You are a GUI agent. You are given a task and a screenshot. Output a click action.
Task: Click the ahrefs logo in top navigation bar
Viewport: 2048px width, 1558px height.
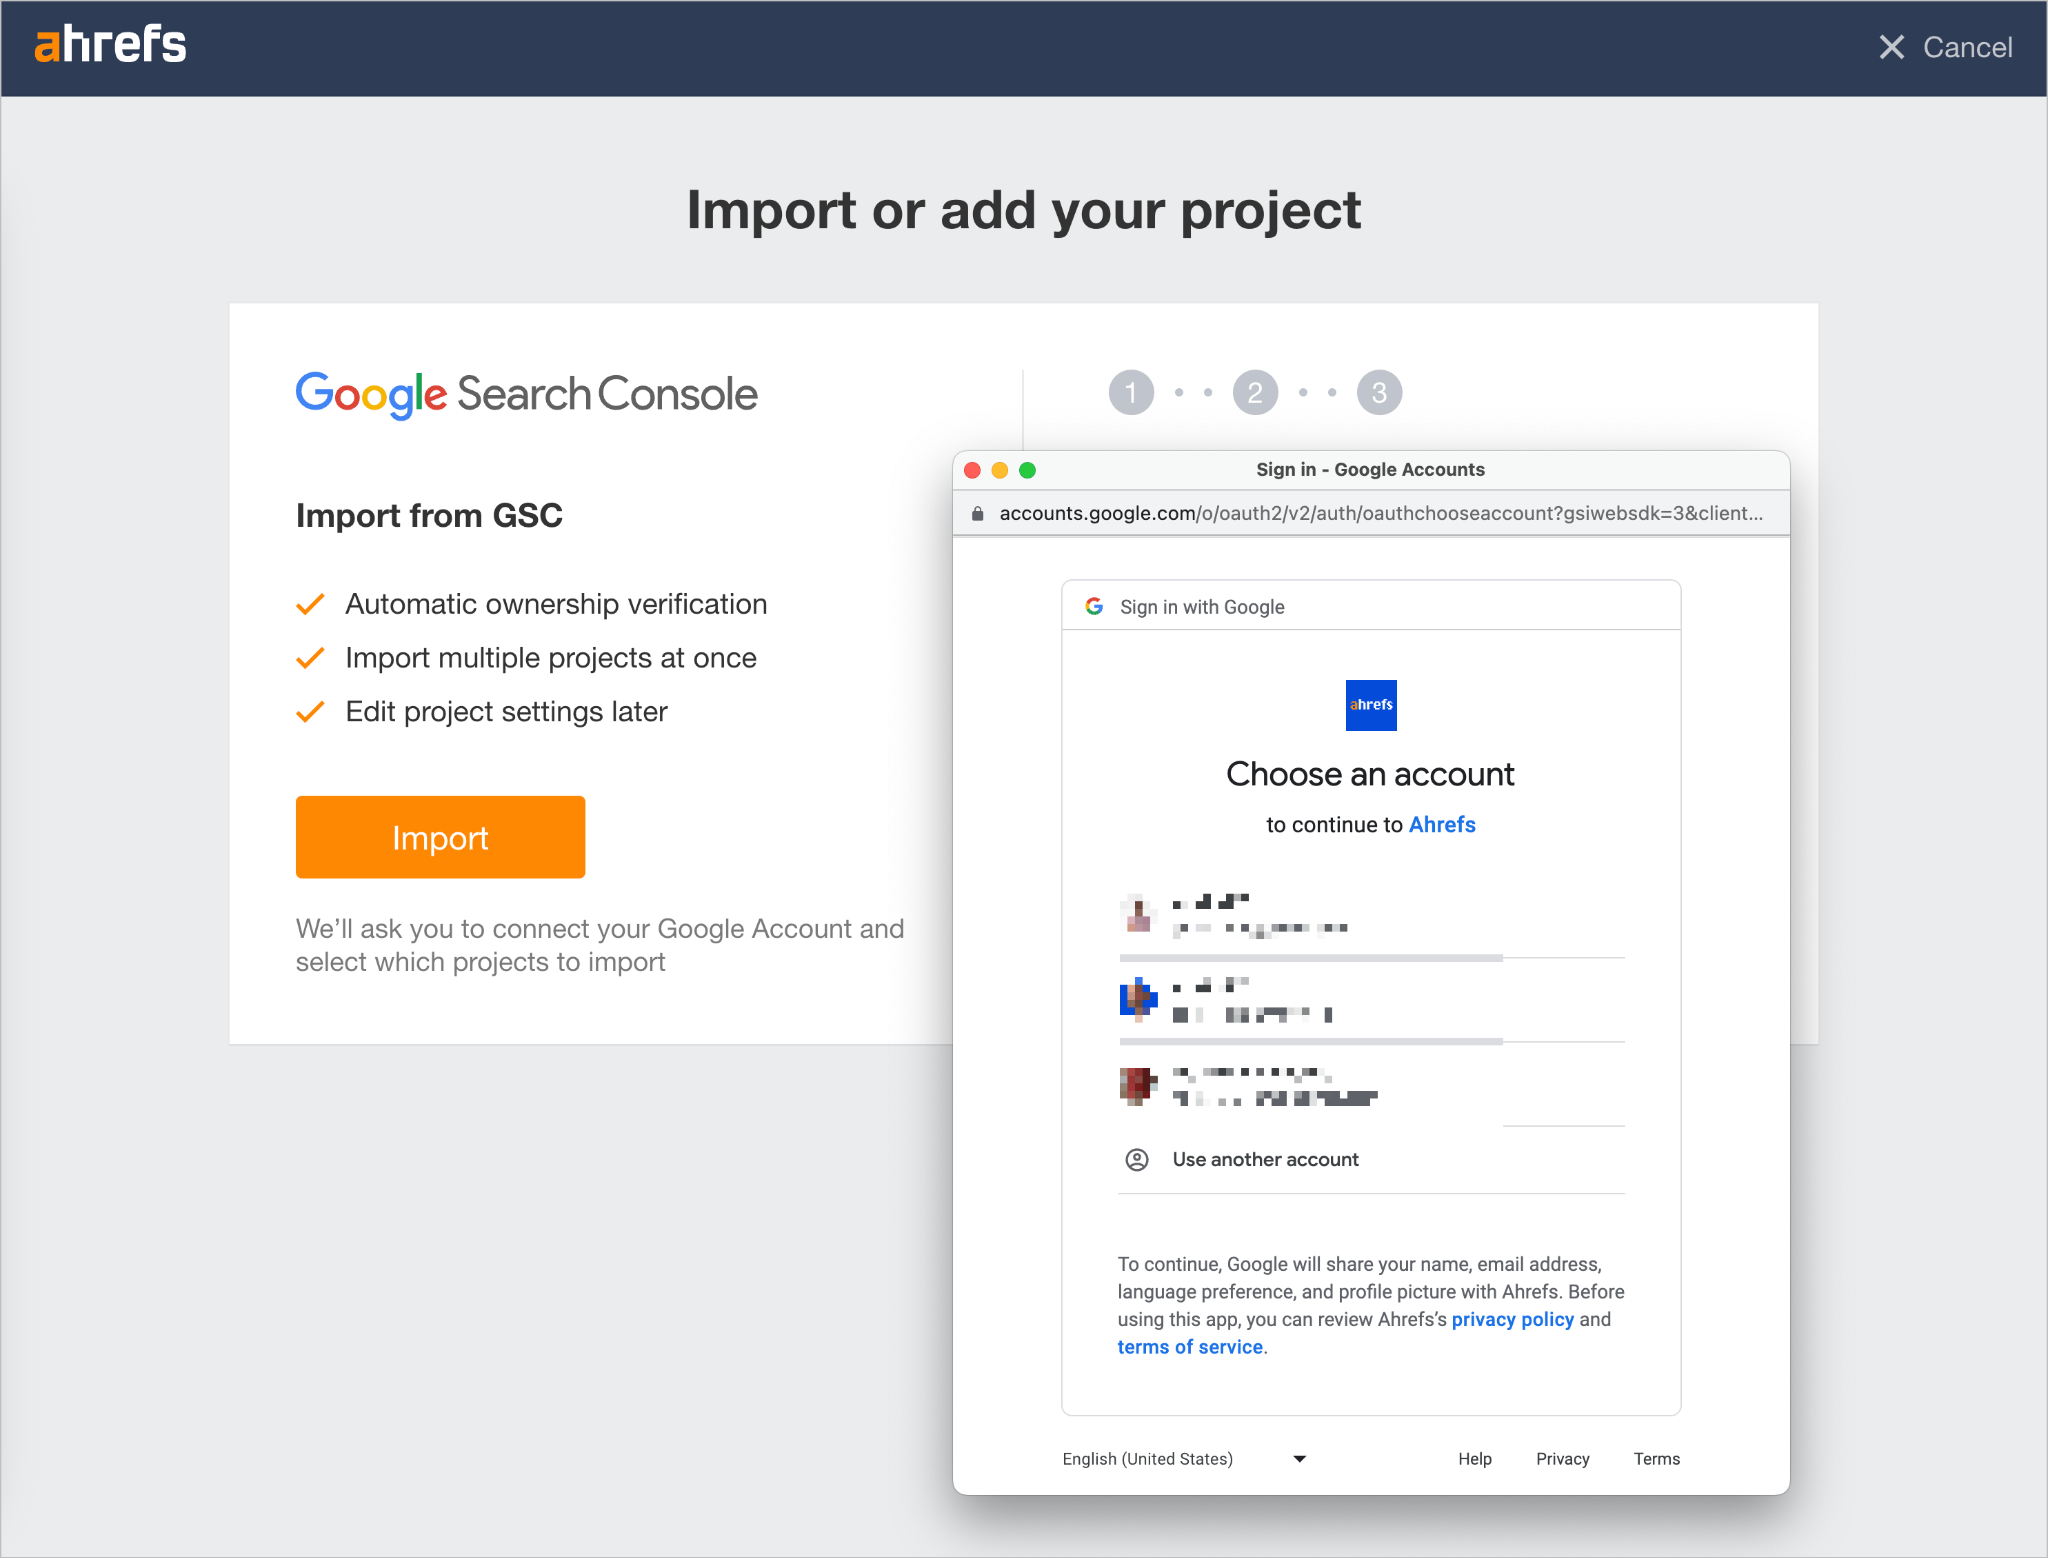pyautogui.click(x=110, y=44)
